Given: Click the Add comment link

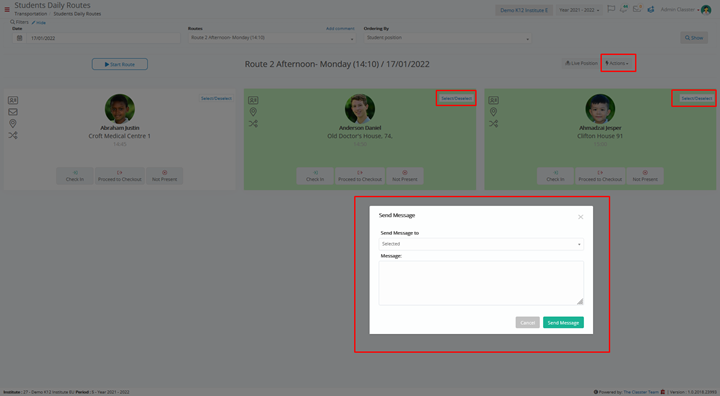Looking at the screenshot, I should click(340, 28).
